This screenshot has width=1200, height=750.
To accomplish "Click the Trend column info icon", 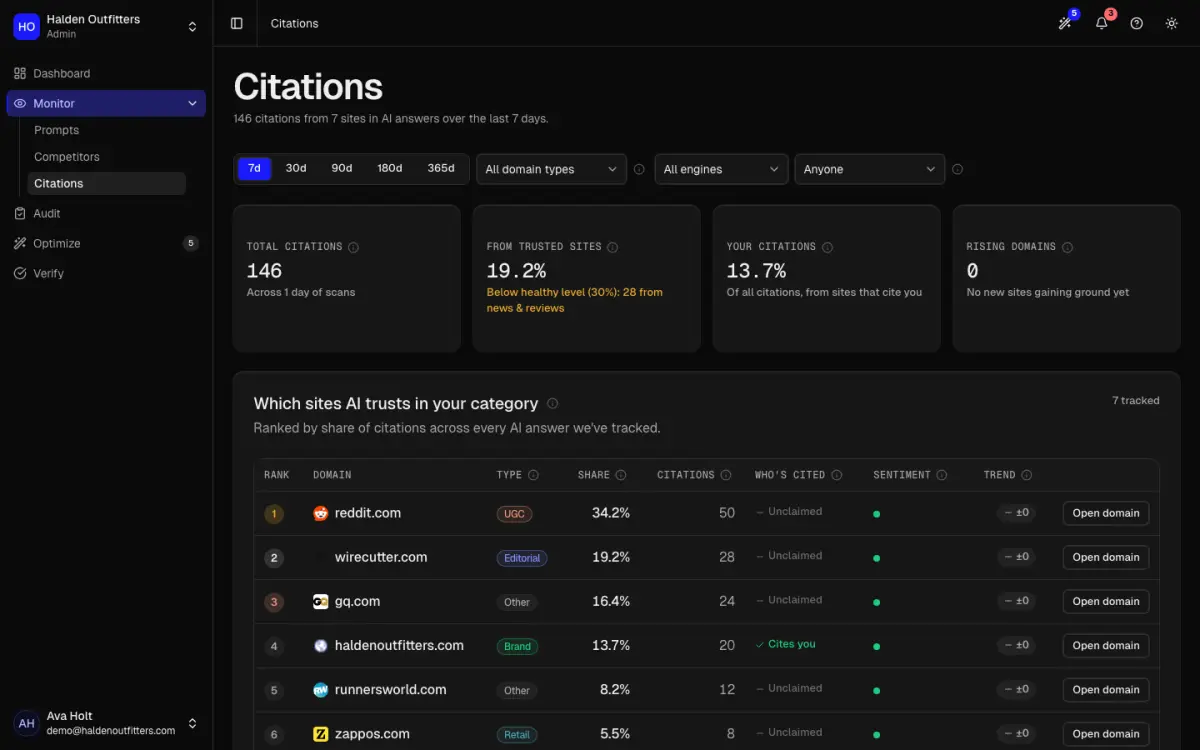I will click(1027, 475).
